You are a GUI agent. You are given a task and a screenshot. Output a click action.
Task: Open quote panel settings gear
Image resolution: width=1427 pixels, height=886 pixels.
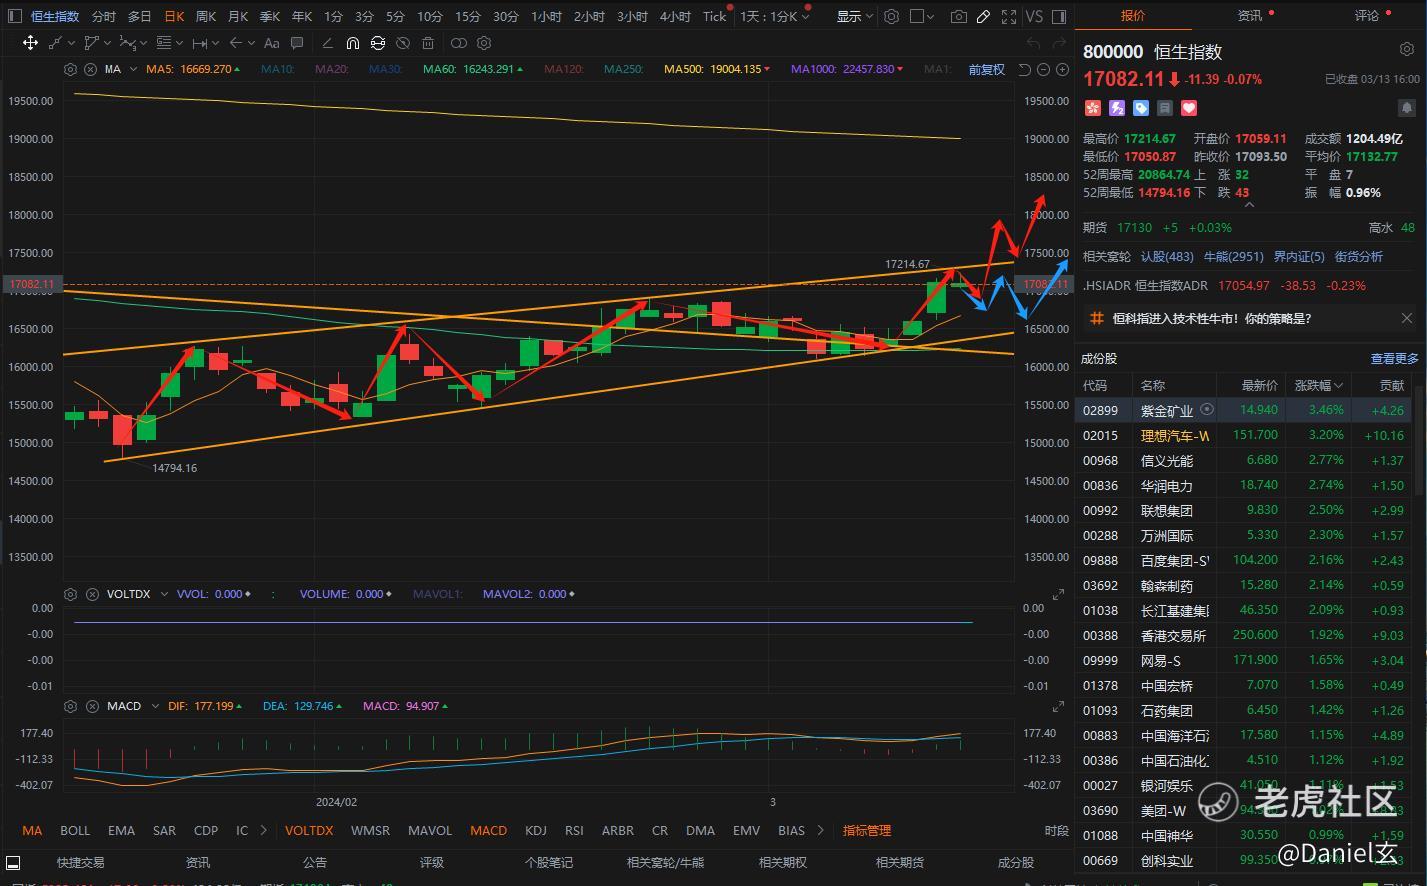pos(1406,49)
